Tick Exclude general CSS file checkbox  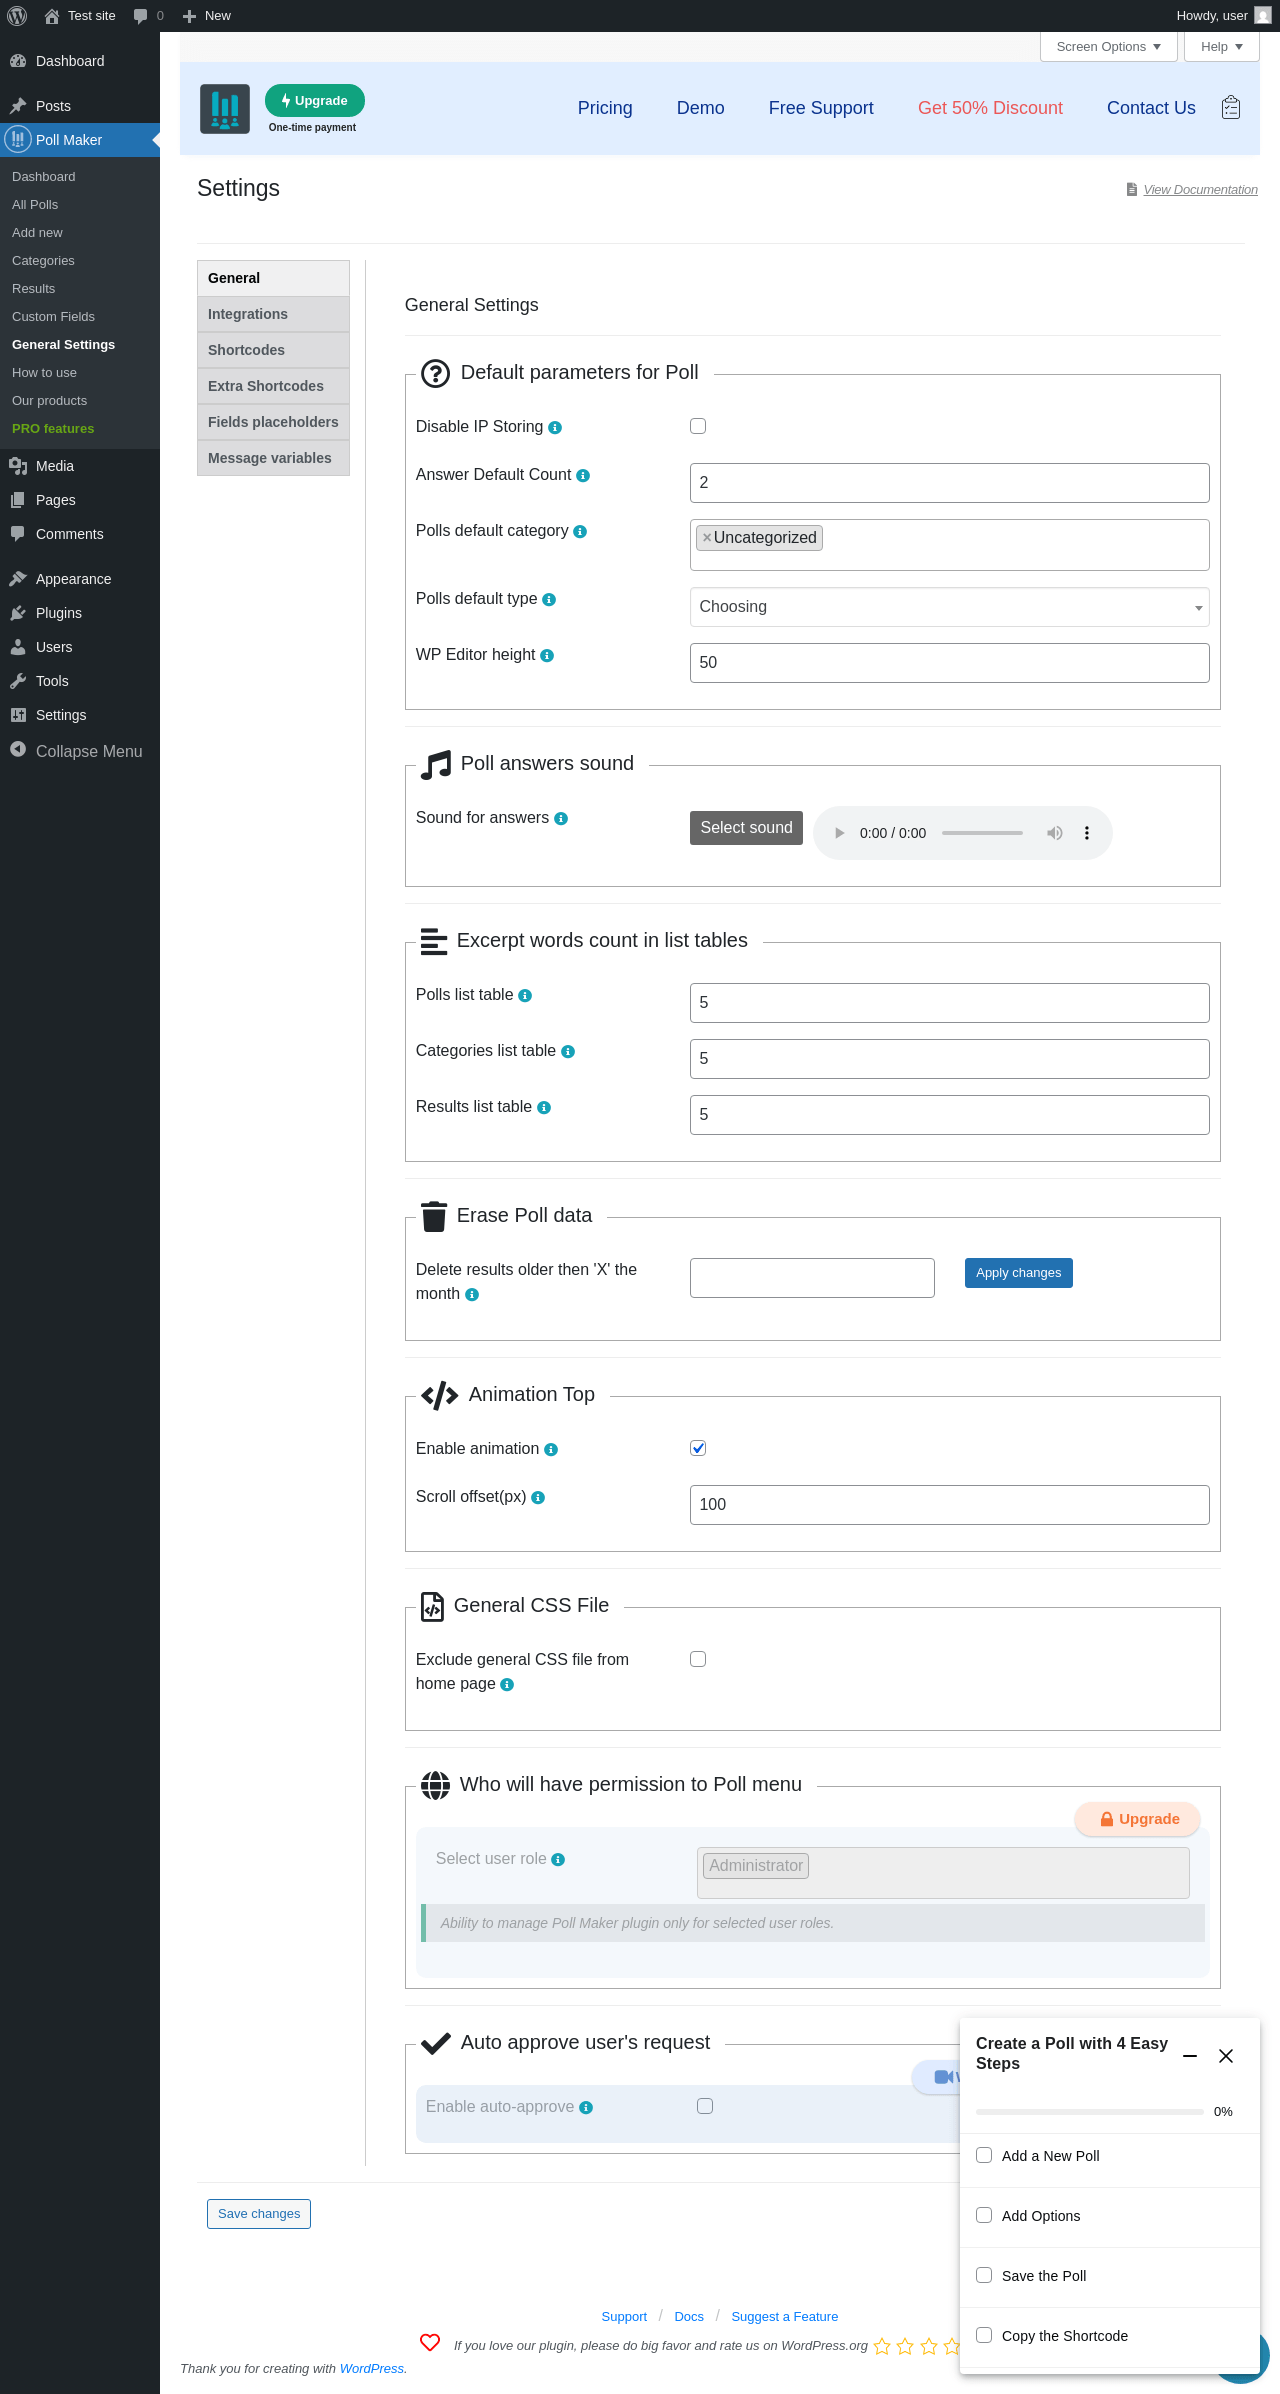point(698,1659)
